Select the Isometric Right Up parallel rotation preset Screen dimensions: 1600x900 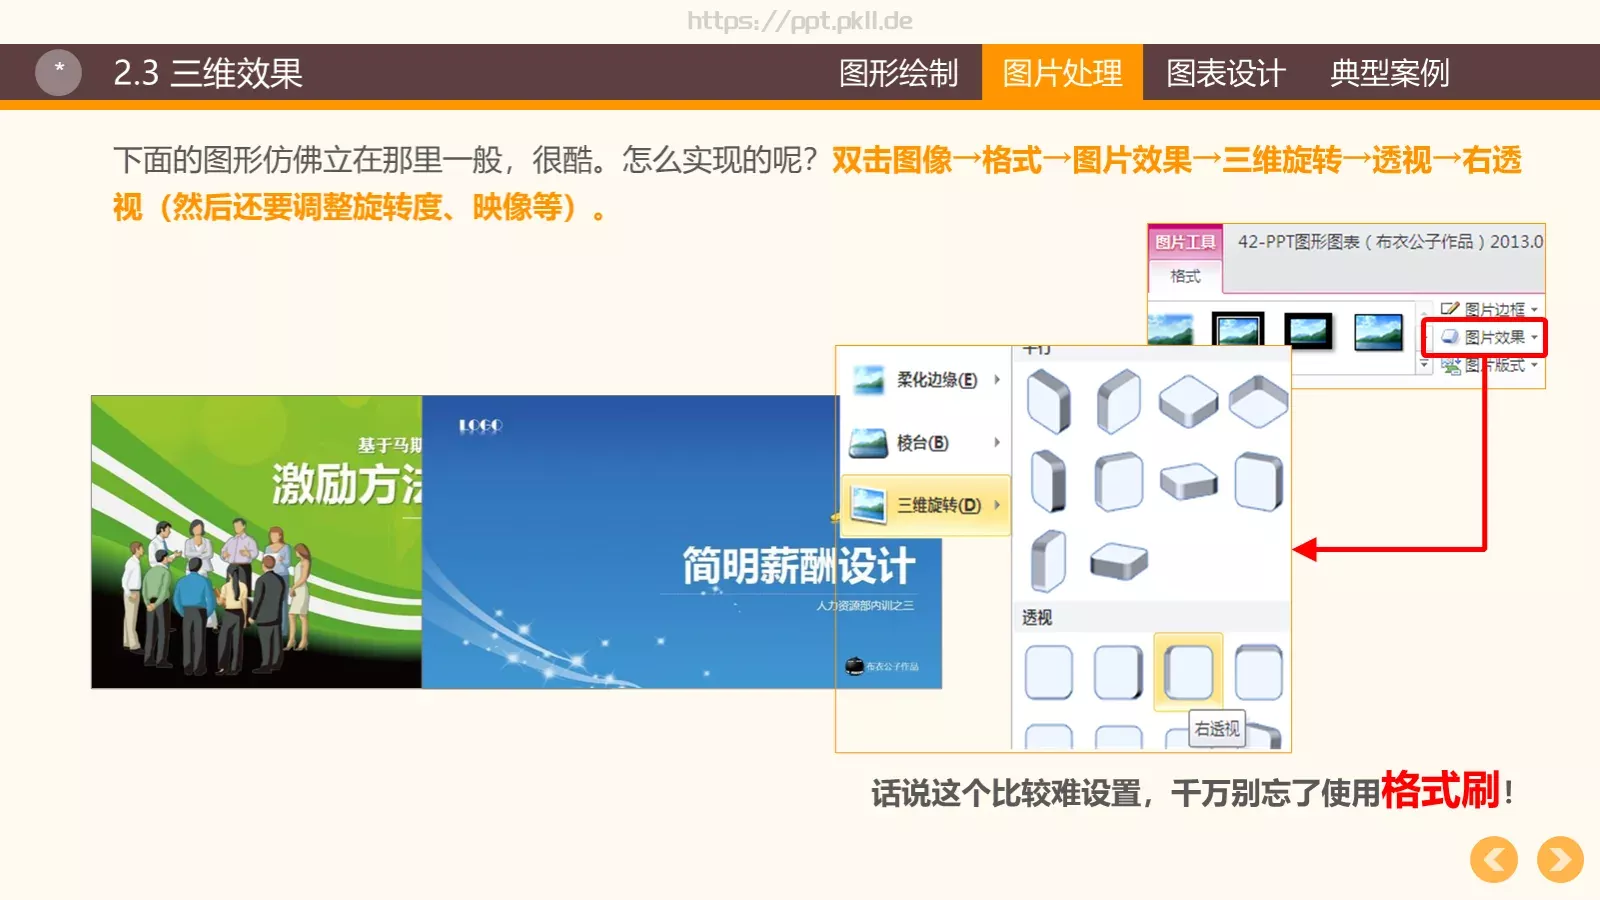(1119, 401)
